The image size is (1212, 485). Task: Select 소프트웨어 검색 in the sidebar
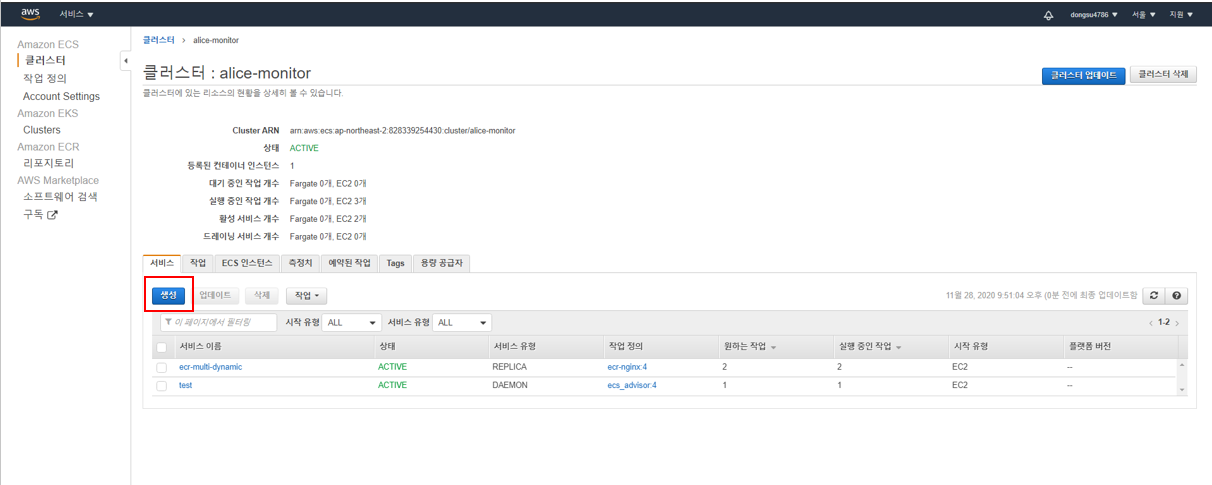click(x=60, y=197)
